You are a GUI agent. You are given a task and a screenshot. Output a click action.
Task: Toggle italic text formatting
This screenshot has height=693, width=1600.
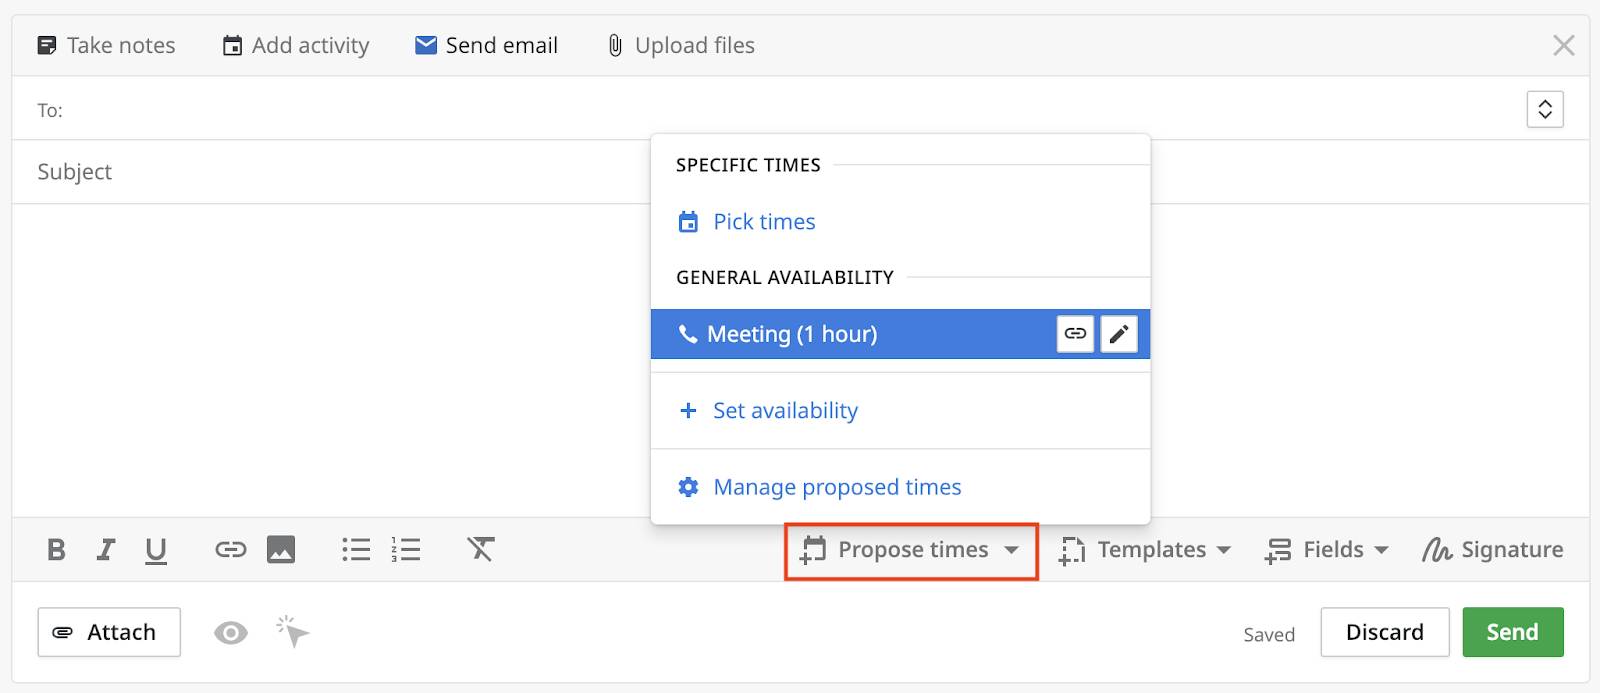click(106, 549)
